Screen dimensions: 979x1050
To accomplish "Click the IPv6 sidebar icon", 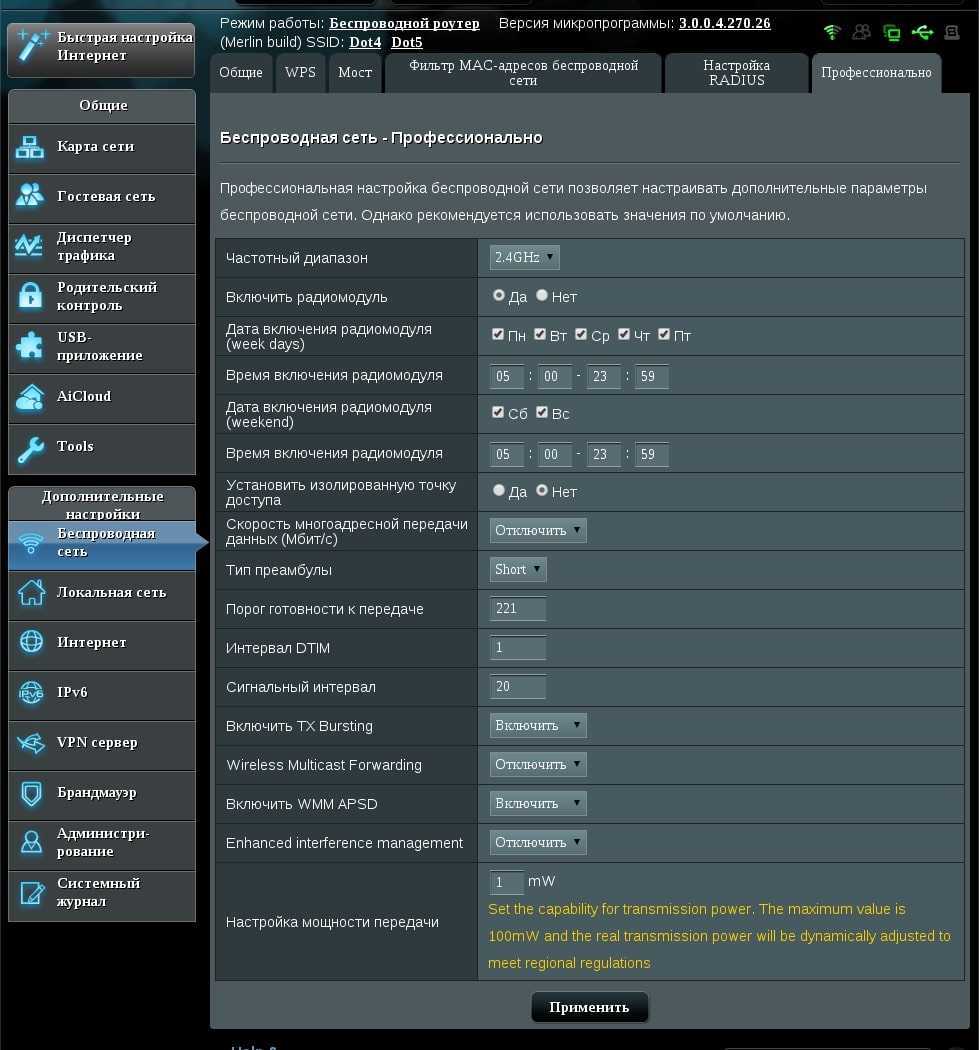I will pos(31,694).
